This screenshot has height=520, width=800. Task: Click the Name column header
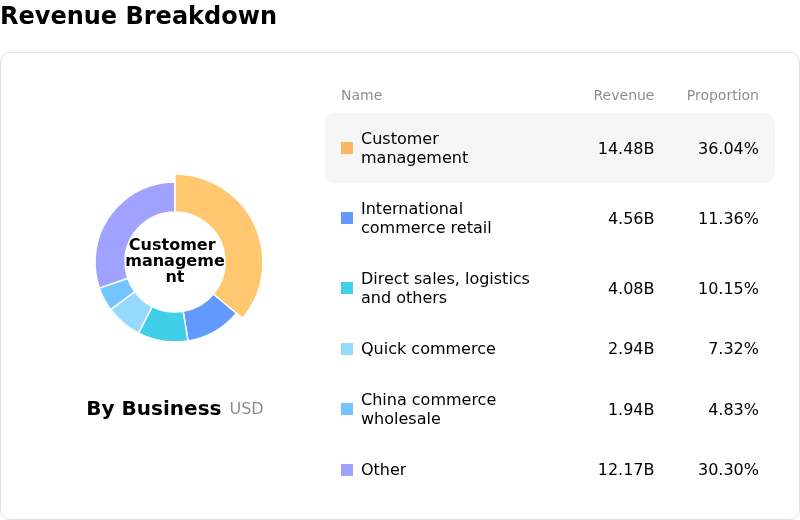(361, 96)
